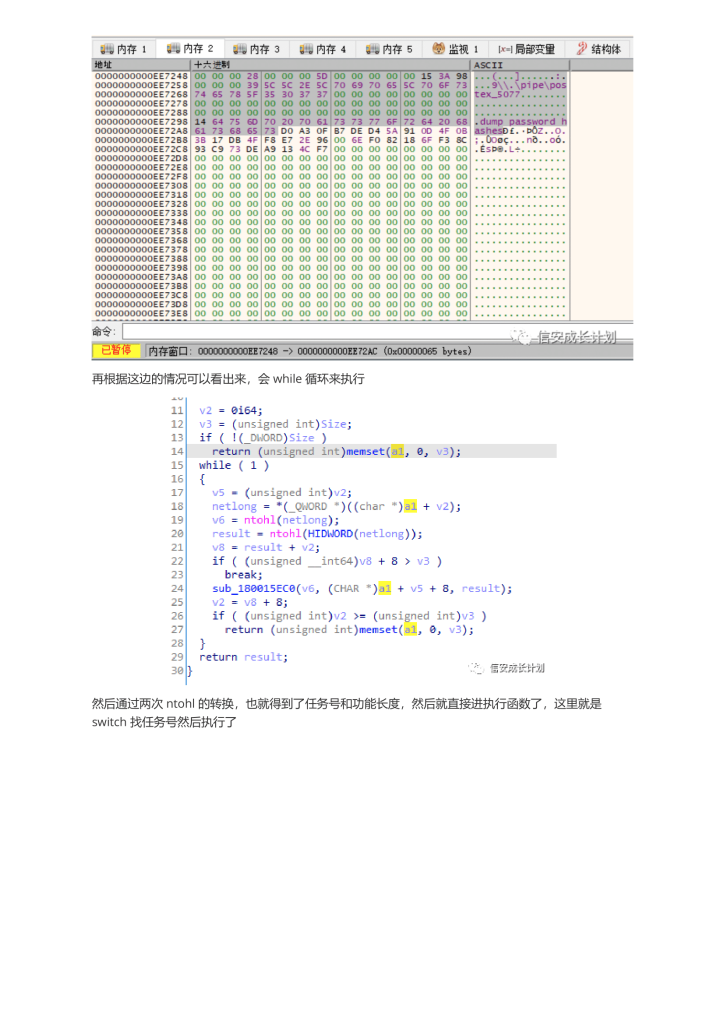Click the 地址 column header
The image size is (724, 1024).
[x=141, y=65]
